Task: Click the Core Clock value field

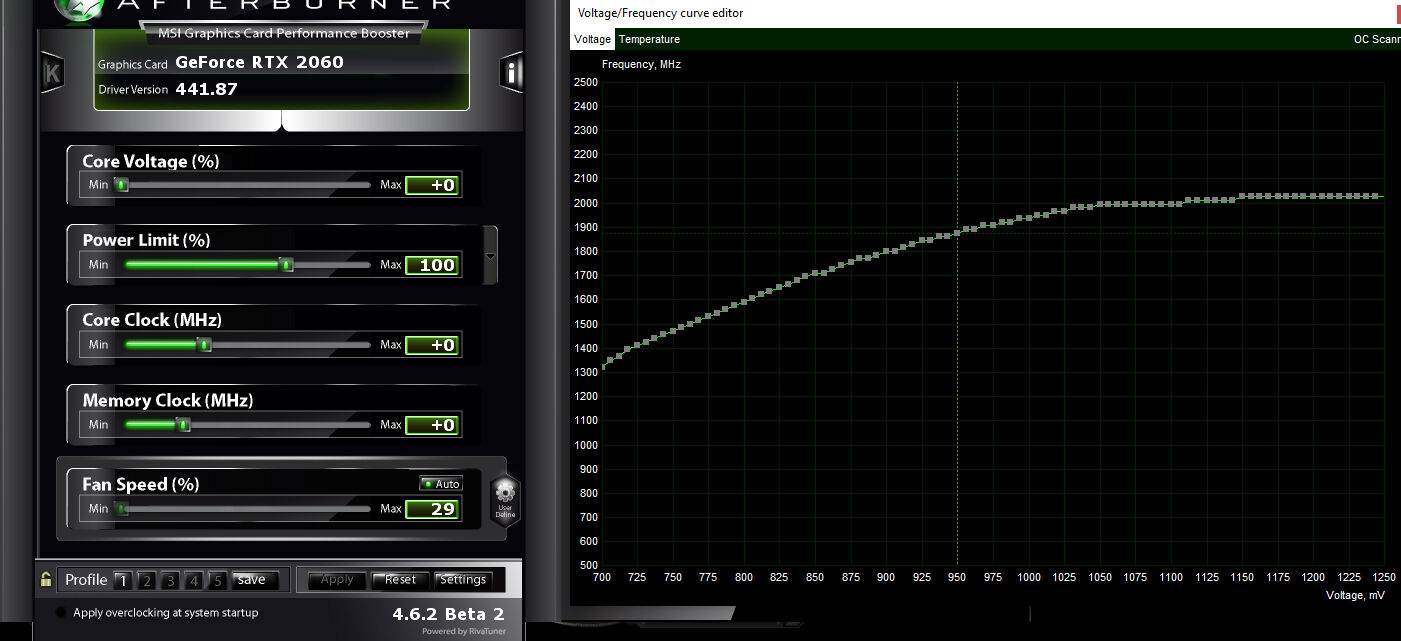Action: click(x=432, y=345)
